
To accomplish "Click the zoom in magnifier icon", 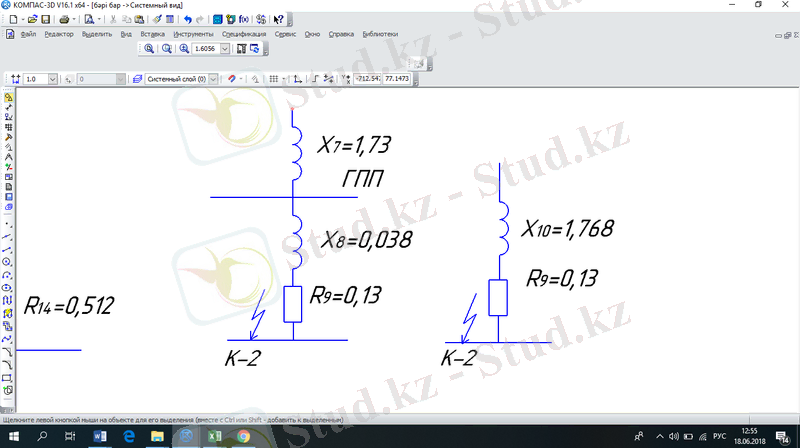I will pos(184,48).
